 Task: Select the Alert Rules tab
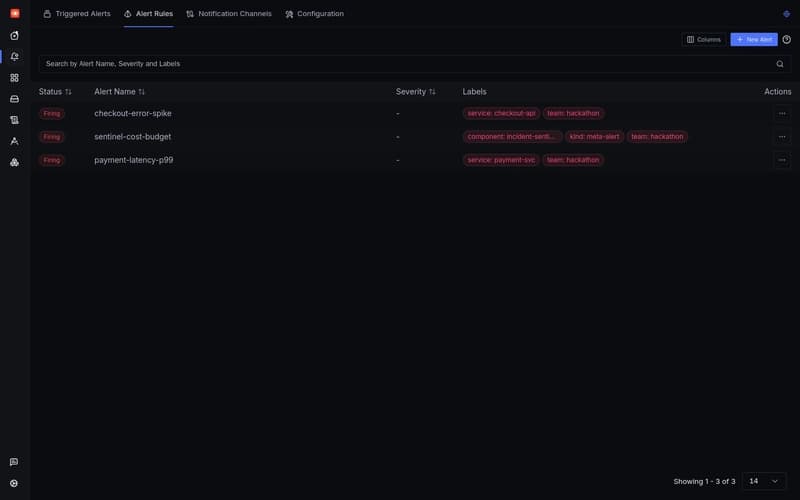pos(148,14)
